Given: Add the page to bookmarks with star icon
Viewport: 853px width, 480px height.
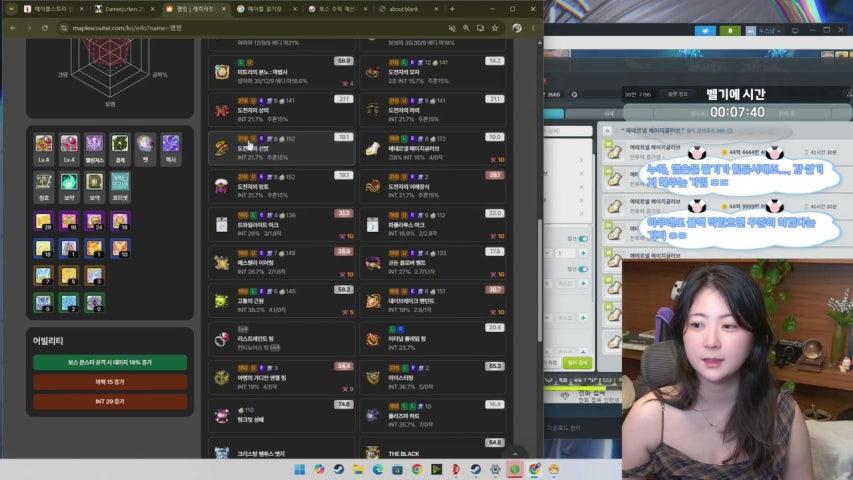Looking at the screenshot, I should tap(495, 28).
